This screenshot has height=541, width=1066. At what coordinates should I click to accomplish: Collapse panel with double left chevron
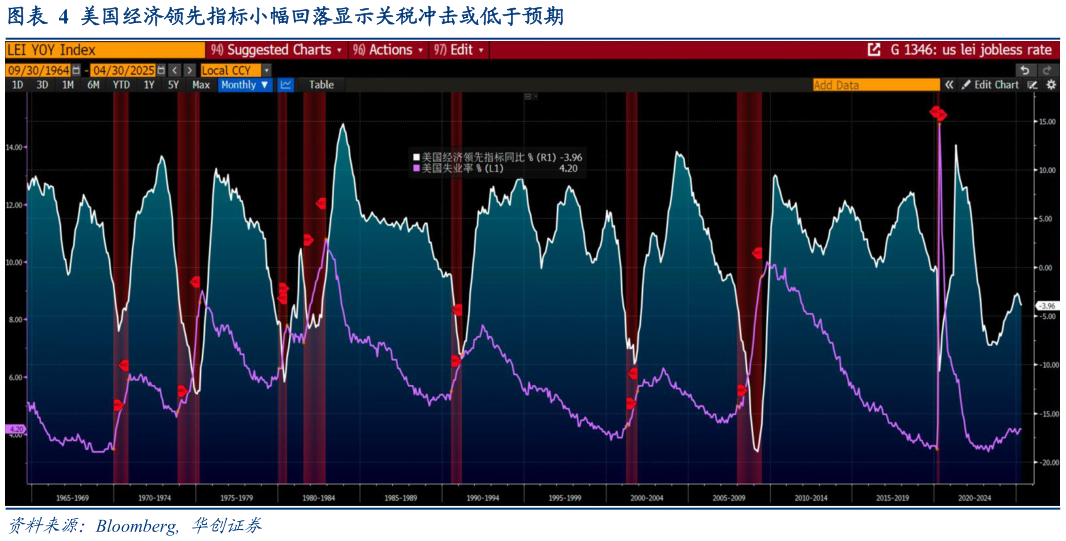(x=950, y=85)
